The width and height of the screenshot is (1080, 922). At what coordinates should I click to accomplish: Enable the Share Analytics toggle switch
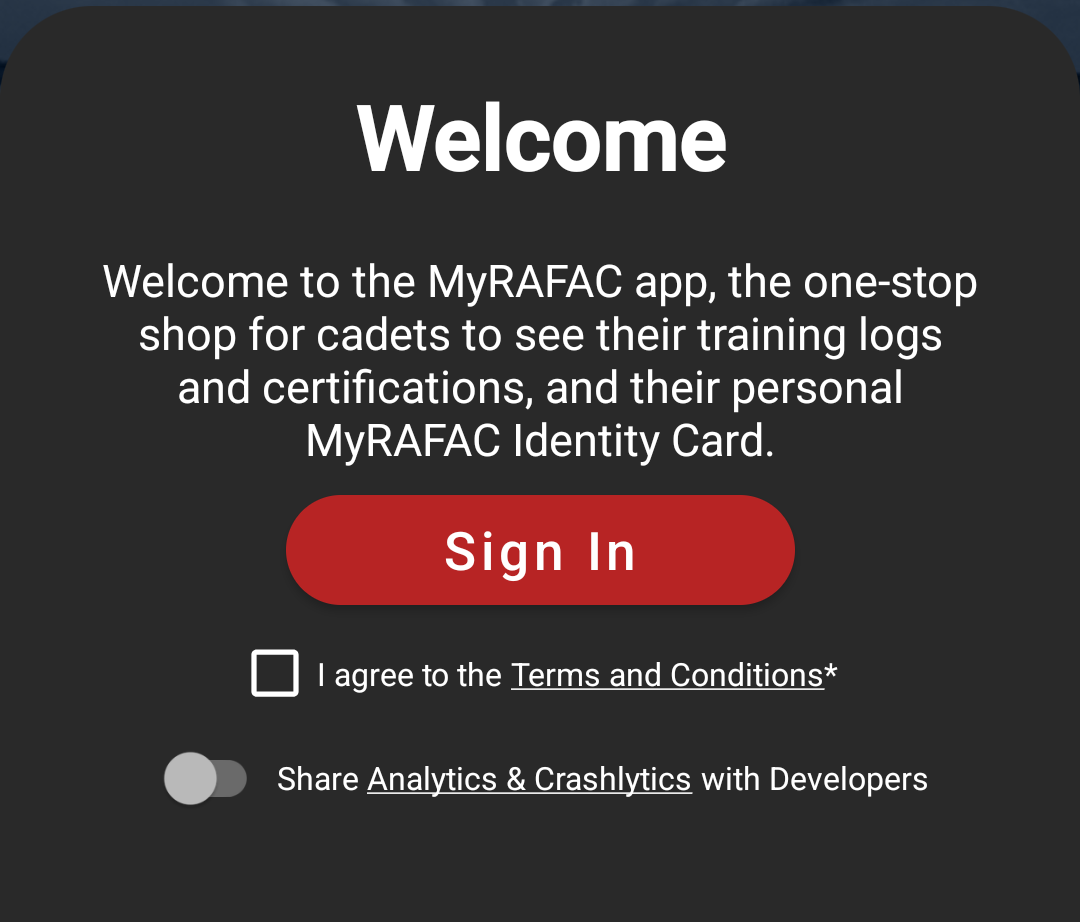coord(205,778)
